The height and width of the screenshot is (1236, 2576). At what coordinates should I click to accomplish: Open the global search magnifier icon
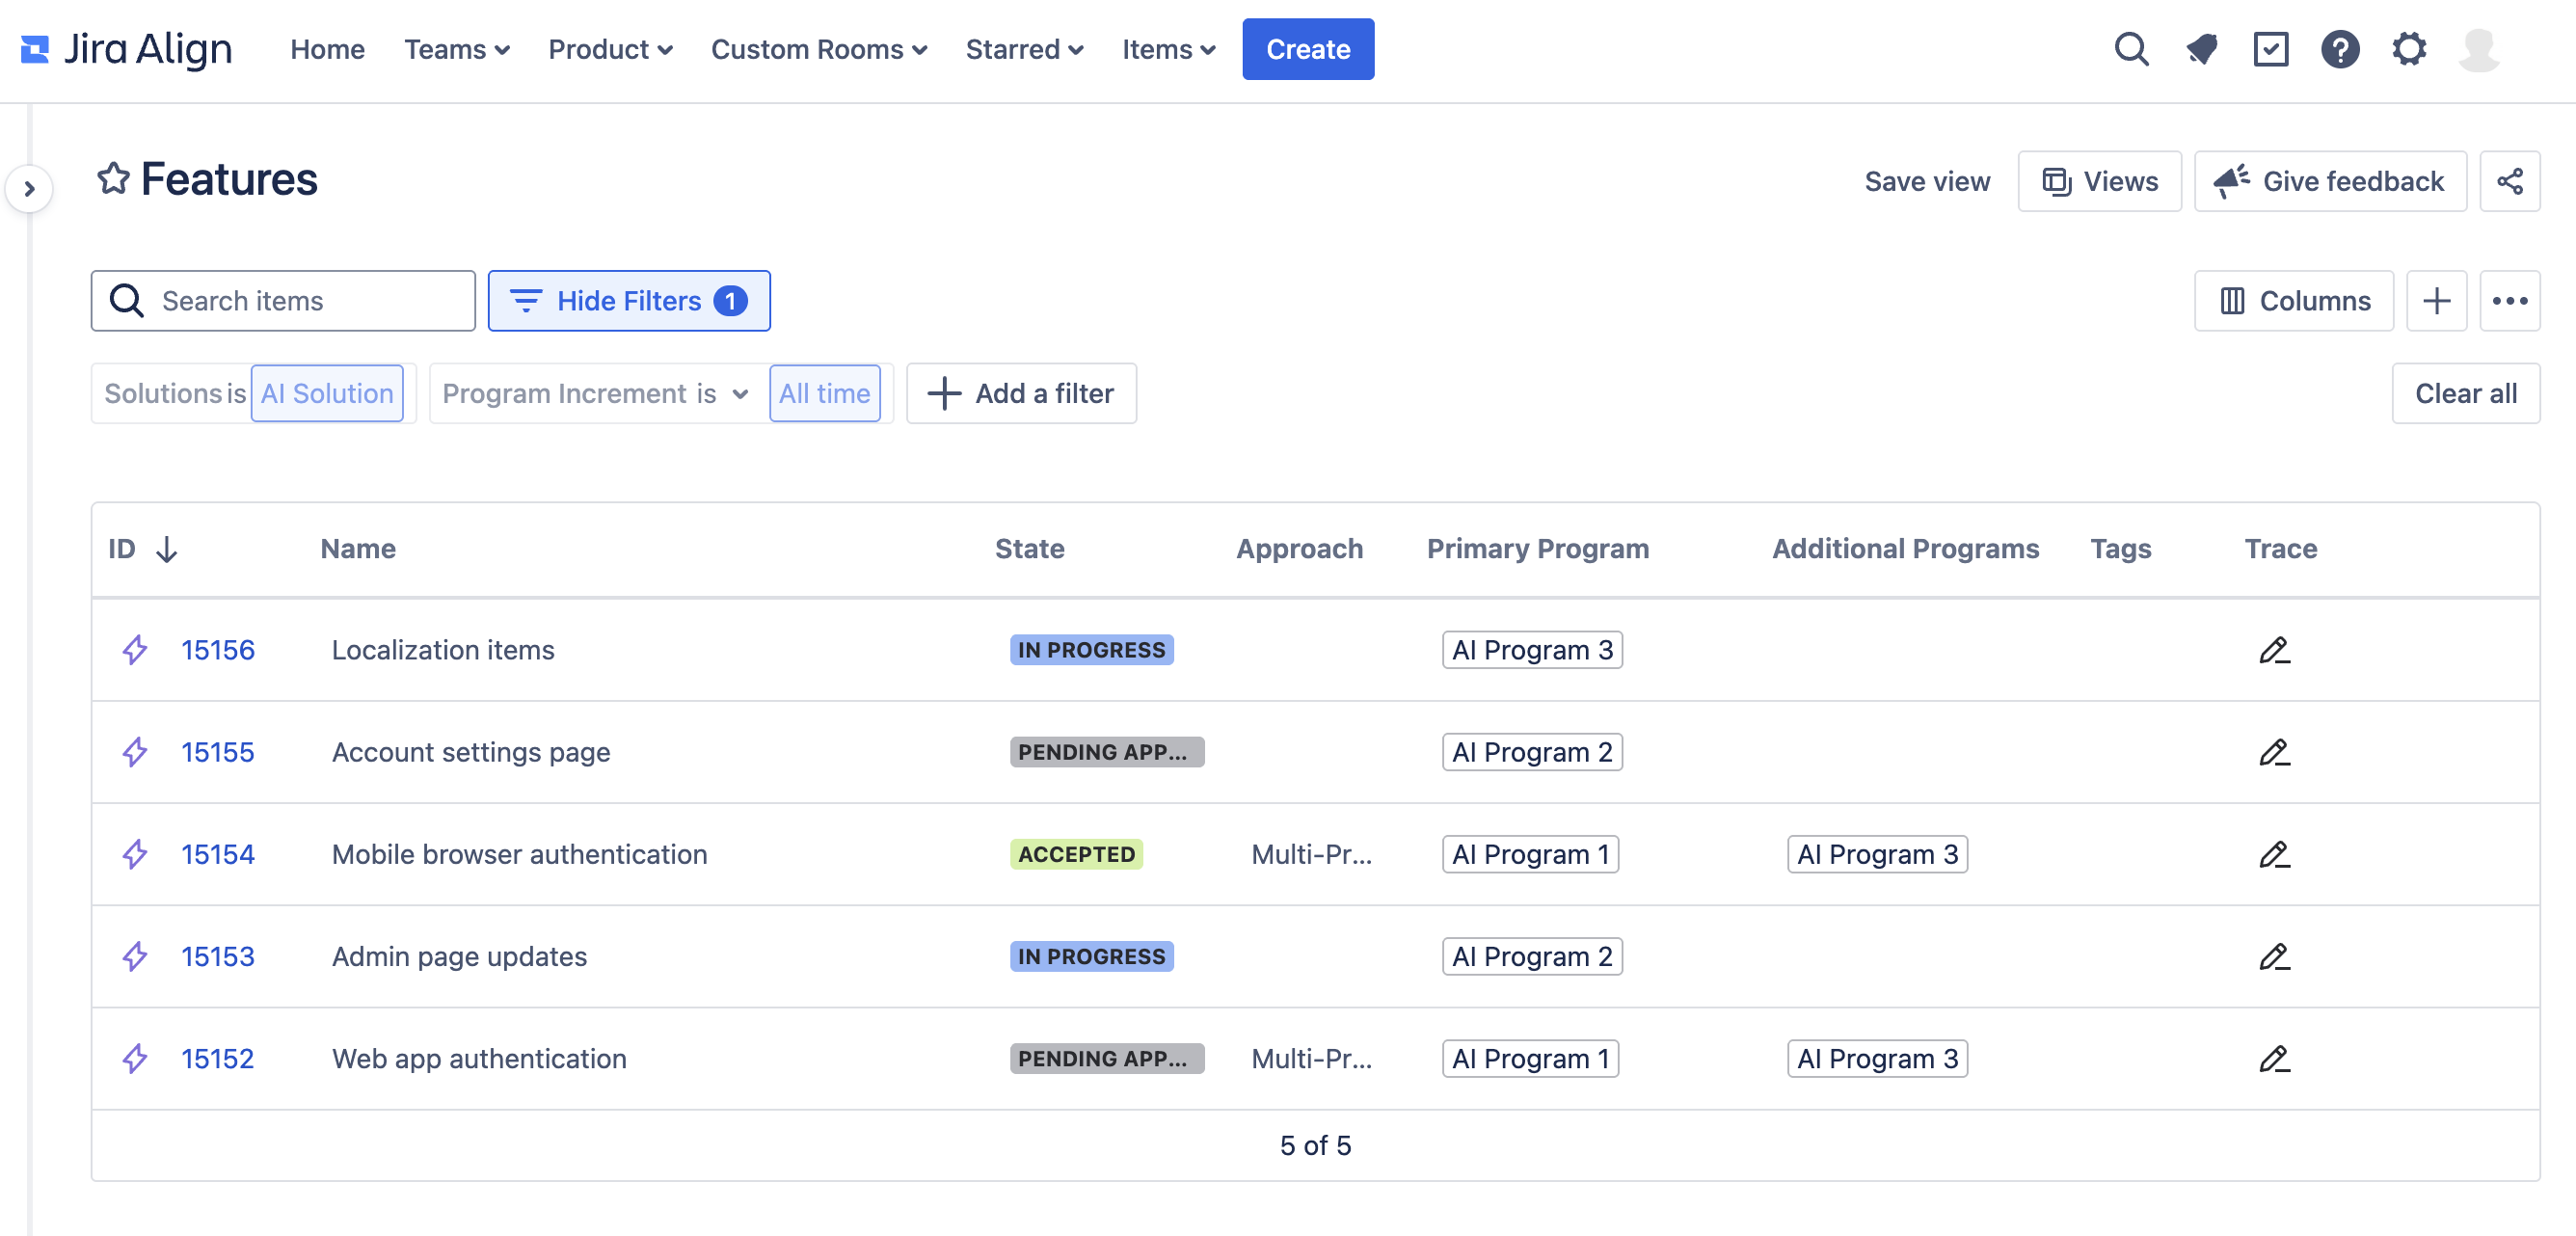[2131, 49]
